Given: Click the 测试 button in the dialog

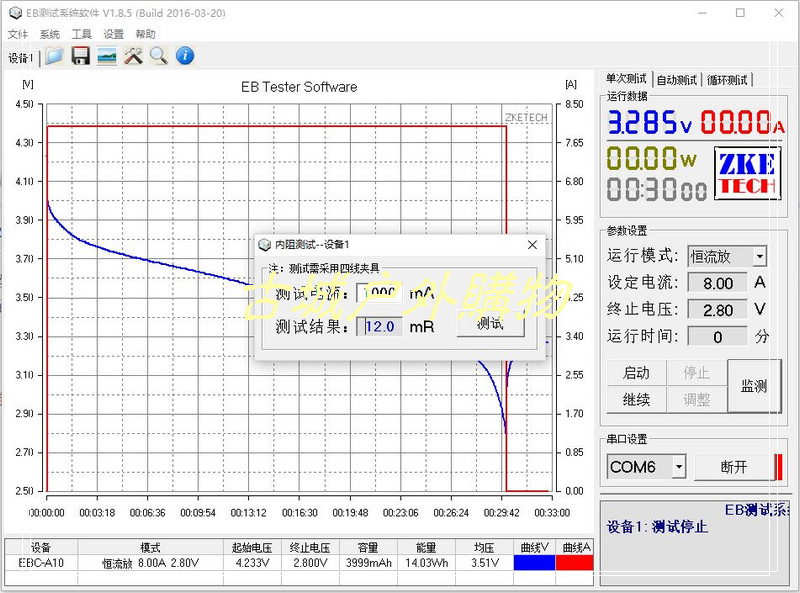Looking at the screenshot, I should coord(490,324).
